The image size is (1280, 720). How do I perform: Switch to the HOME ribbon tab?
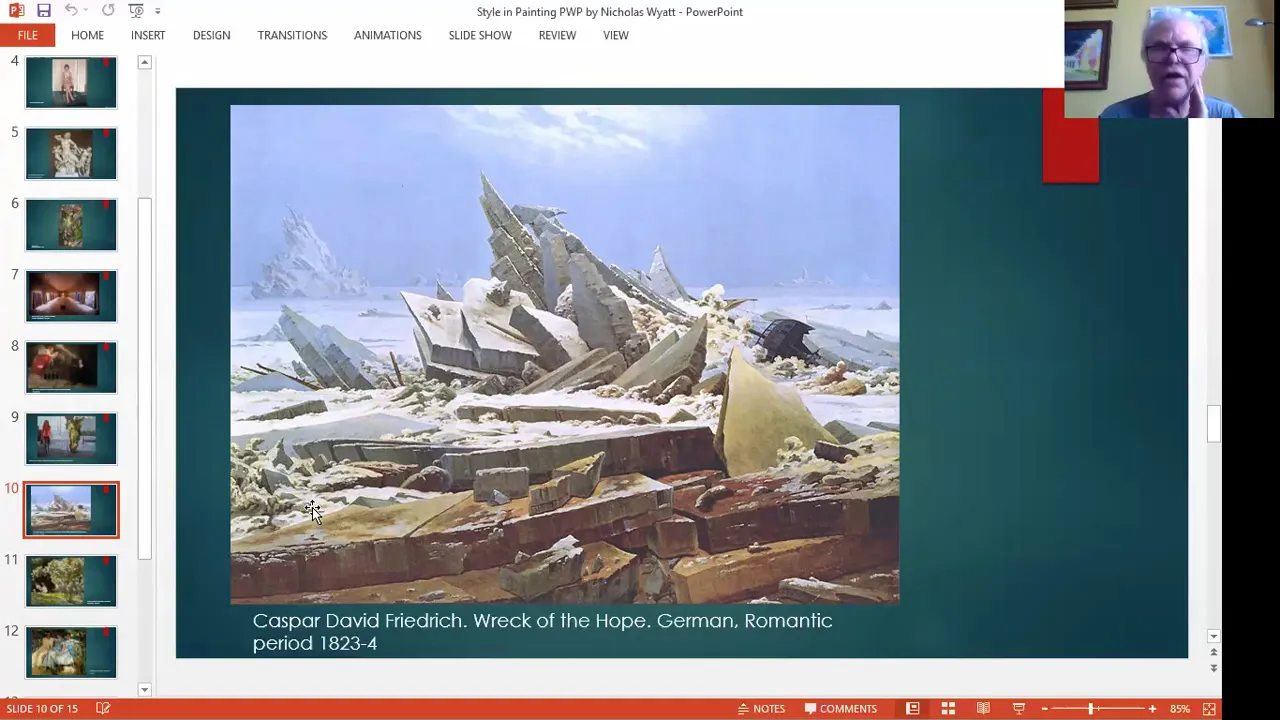tap(87, 35)
